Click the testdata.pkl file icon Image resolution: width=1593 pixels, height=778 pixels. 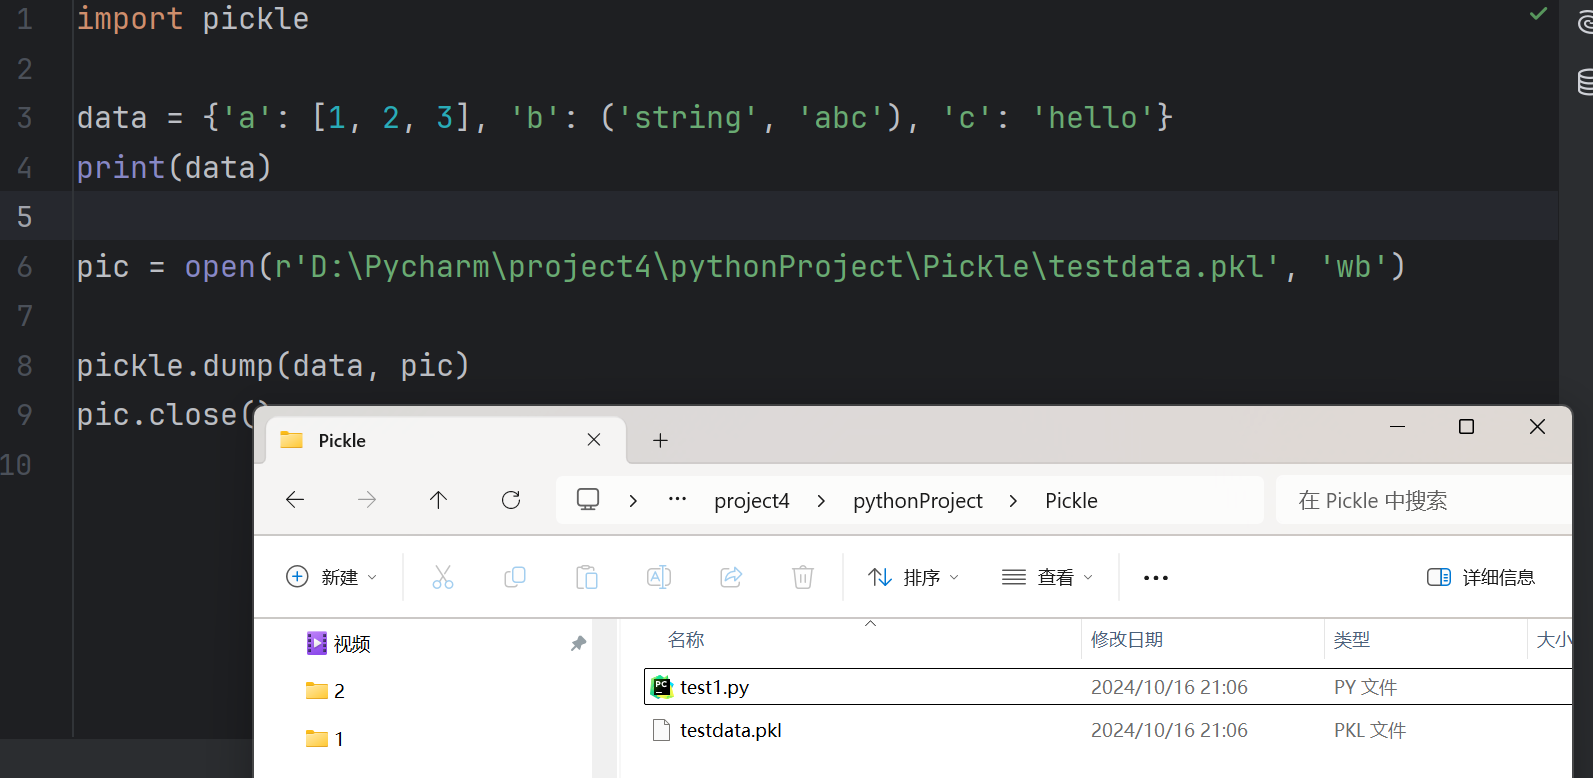[x=661, y=730]
